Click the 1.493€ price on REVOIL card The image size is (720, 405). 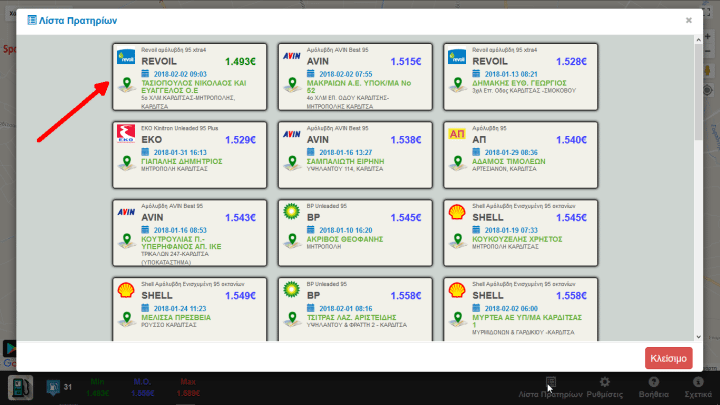click(240, 62)
